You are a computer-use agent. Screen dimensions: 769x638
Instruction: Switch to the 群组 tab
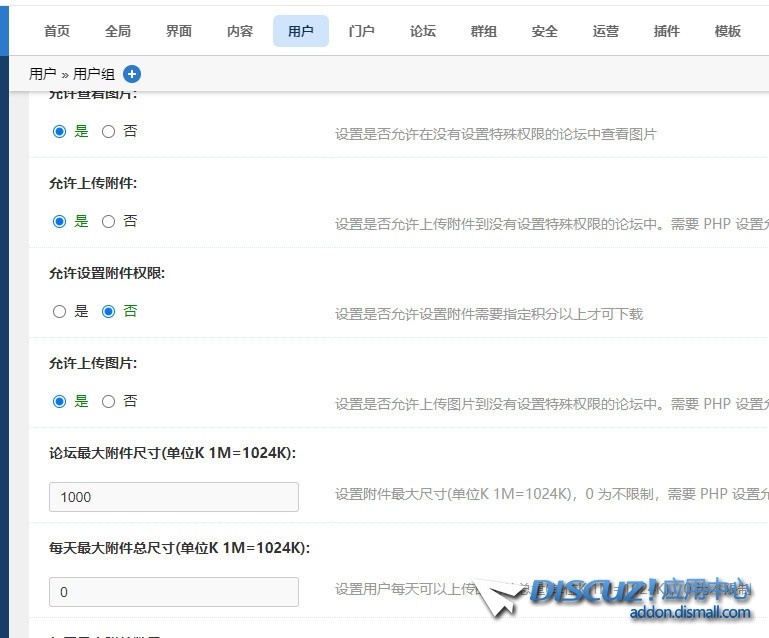coord(484,31)
